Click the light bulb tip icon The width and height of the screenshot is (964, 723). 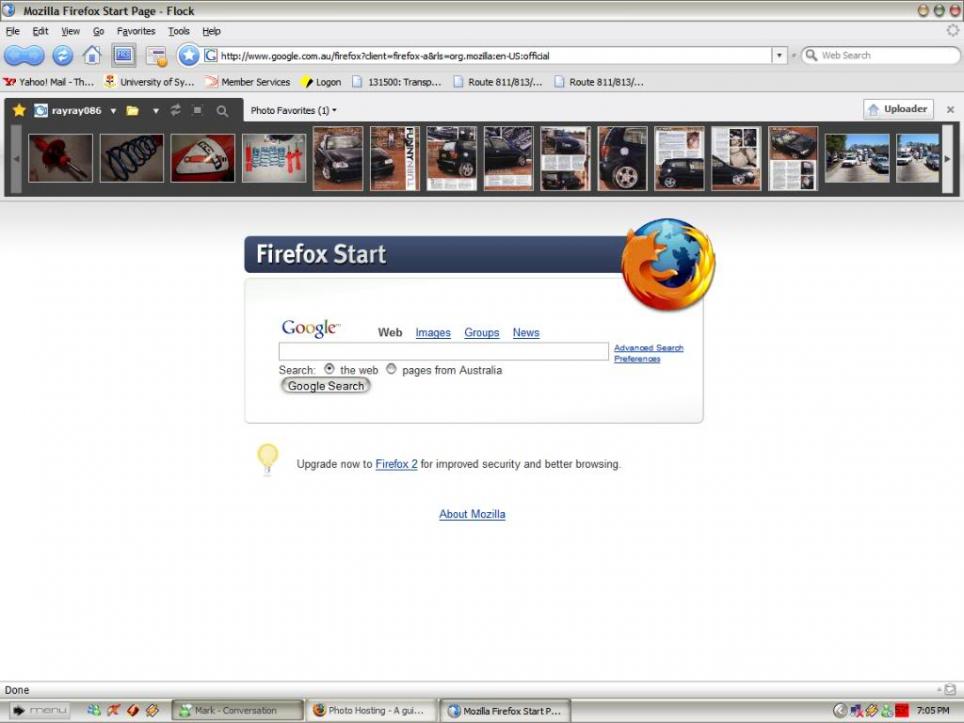pyautogui.click(x=267, y=459)
